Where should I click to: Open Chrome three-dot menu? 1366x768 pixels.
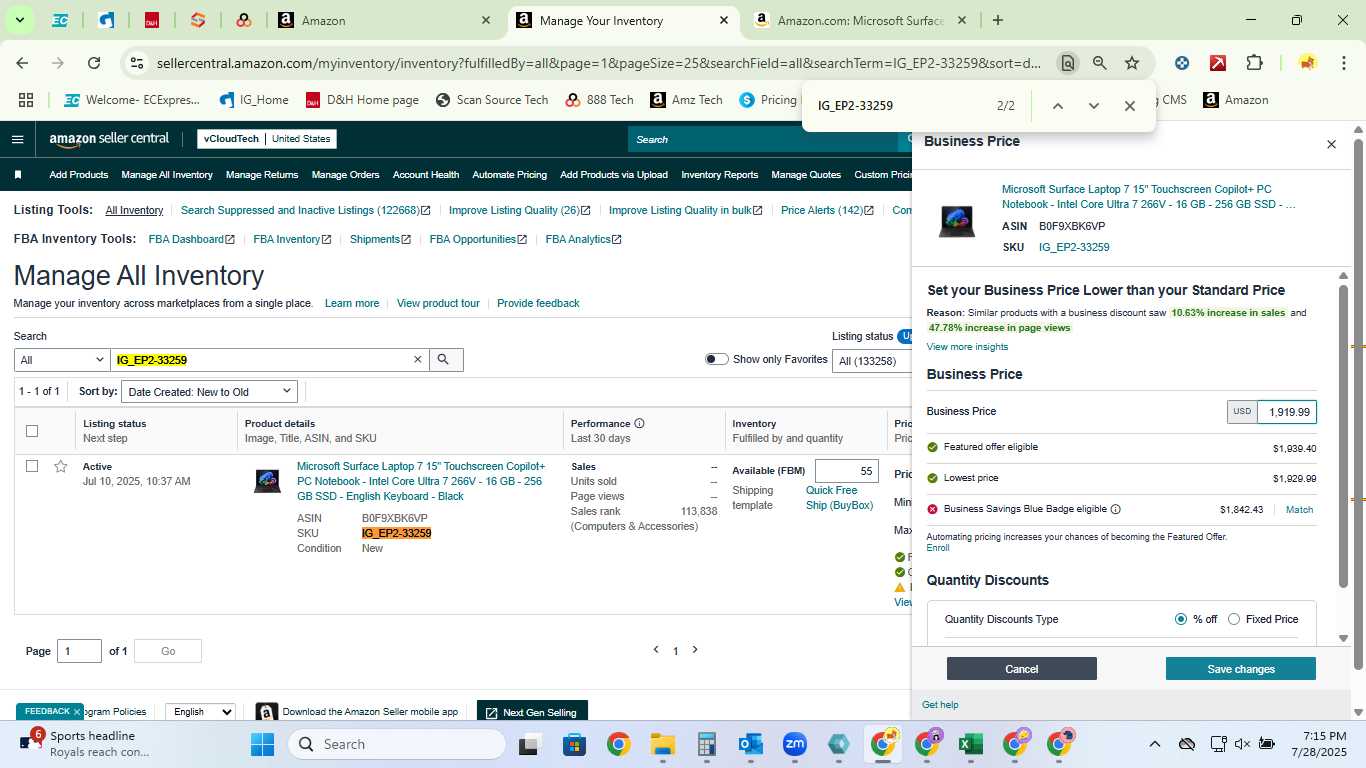click(x=1343, y=63)
